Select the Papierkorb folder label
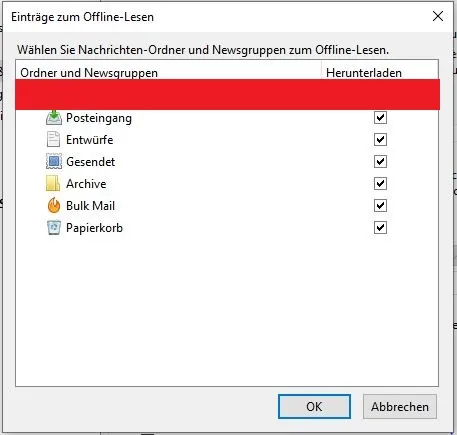457x435 pixels. click(94, 228)
